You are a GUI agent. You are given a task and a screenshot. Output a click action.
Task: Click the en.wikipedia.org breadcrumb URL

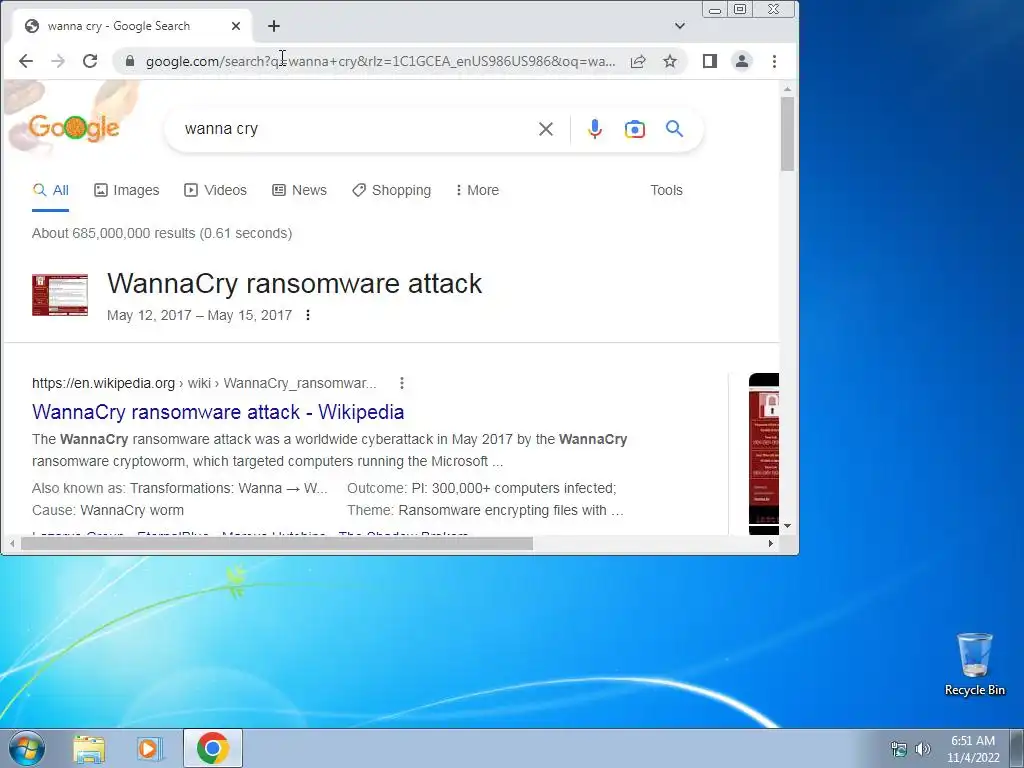[x=204, y=383]
